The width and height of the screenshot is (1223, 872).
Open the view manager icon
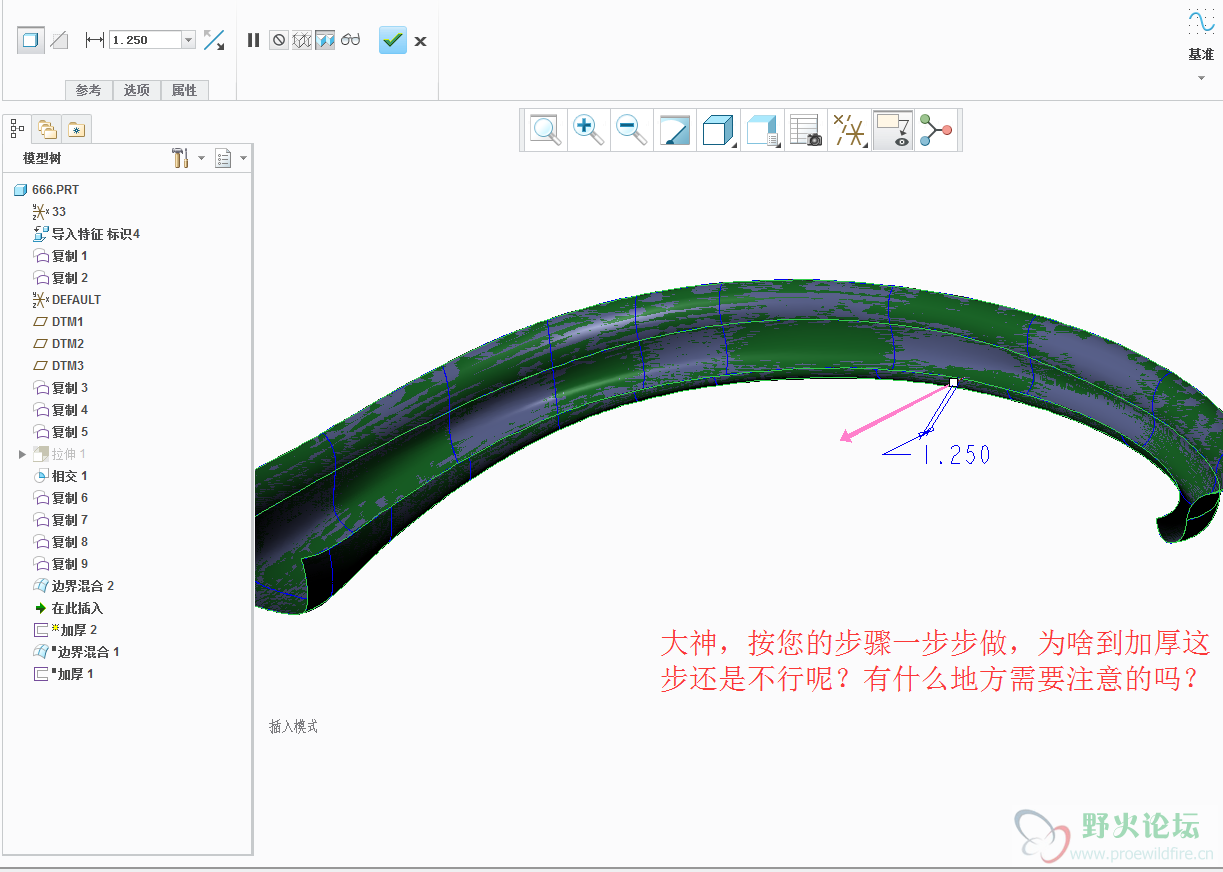pos(805,130)
